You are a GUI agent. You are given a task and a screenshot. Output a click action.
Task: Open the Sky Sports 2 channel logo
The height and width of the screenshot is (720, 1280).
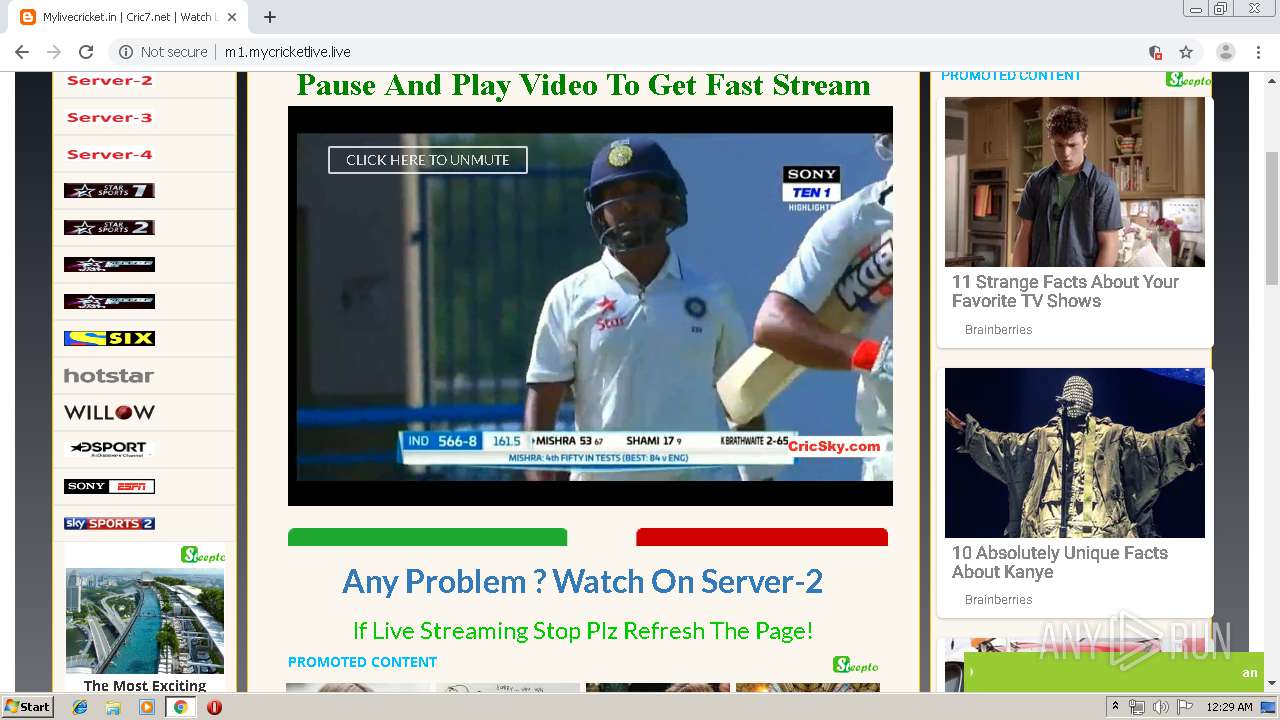tap(109, 523)
